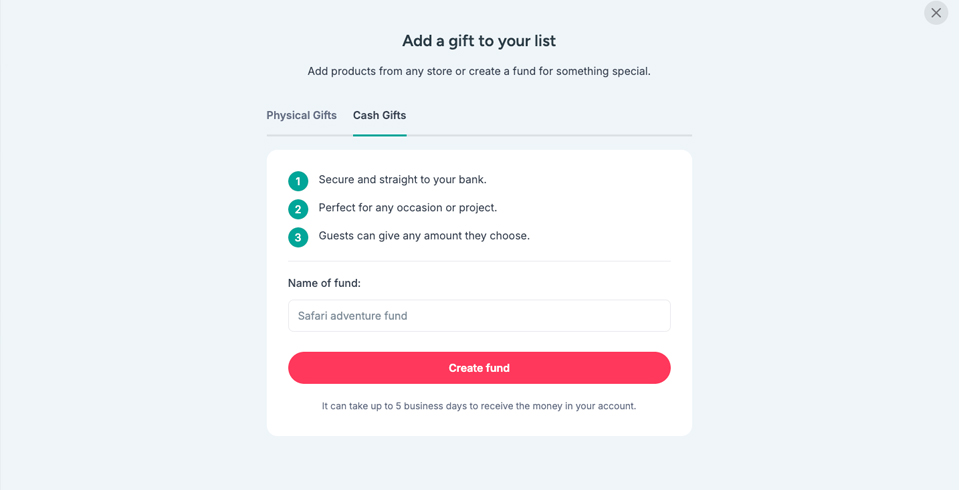Select the Cash Gifts tab
The image size is (960, 490).
pyautogui.click(x=379, y=115)
